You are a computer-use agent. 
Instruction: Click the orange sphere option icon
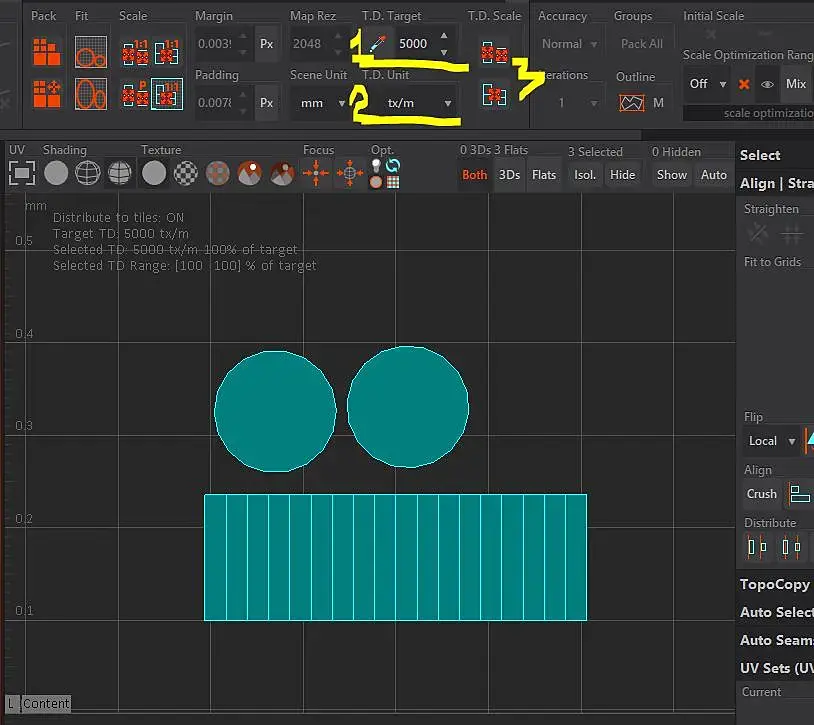tap(376, 182)
